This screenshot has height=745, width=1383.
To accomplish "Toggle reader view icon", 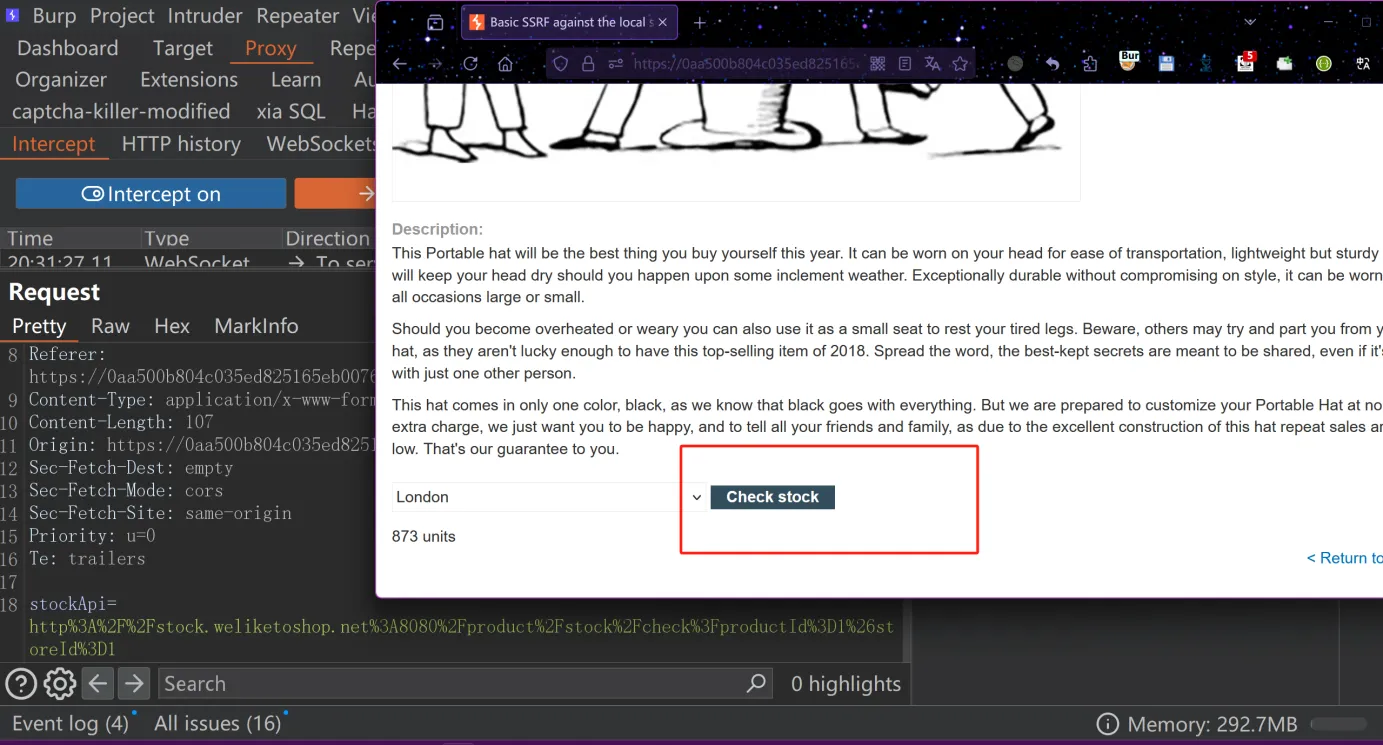I will (905, 63).
